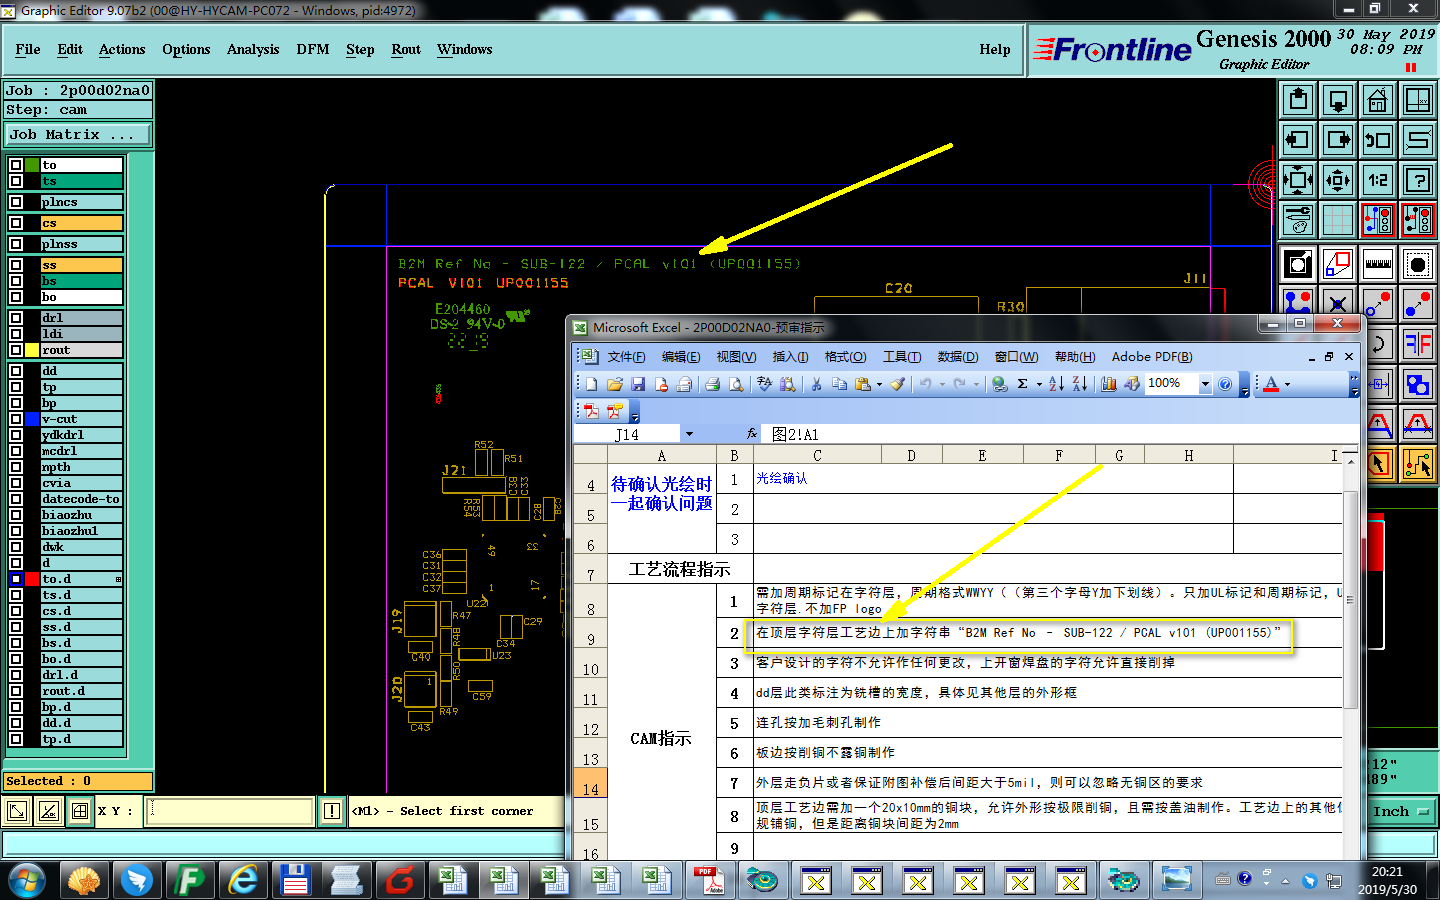Toggle the checkbox for layer 'rout'
Viewport: 1440px width, 900px height.
pos(16,350)
